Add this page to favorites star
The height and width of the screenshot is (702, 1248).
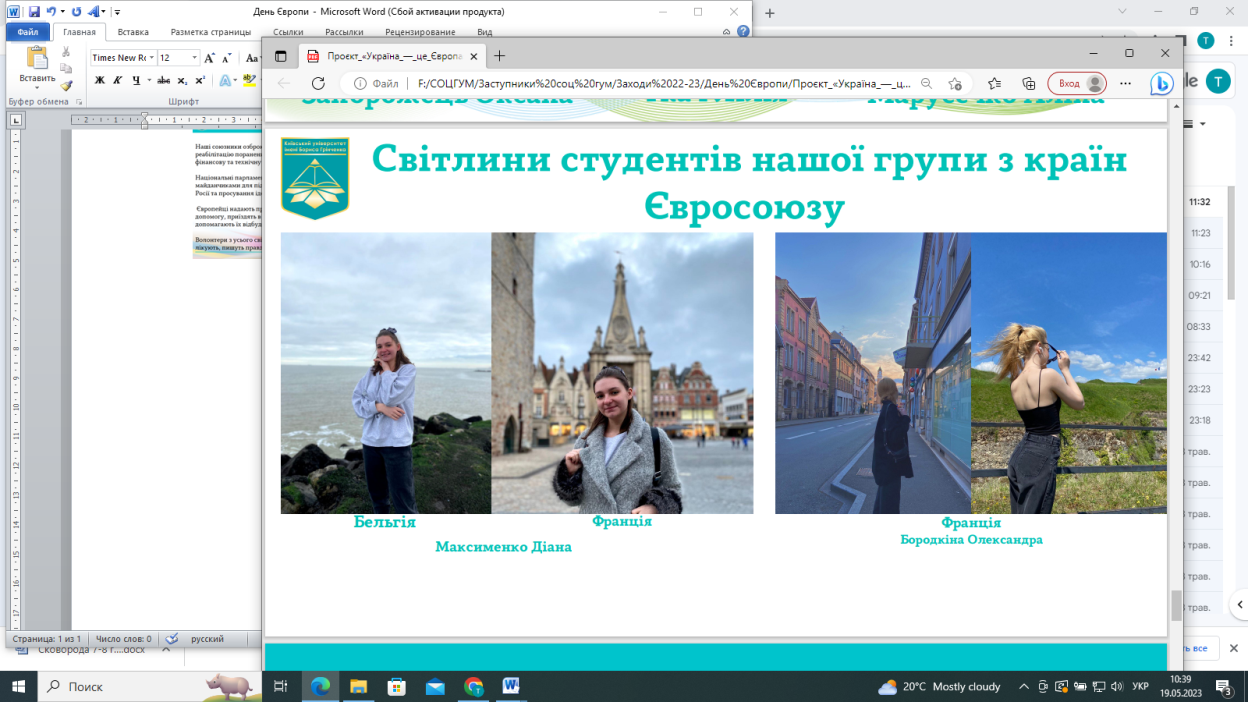956,84
